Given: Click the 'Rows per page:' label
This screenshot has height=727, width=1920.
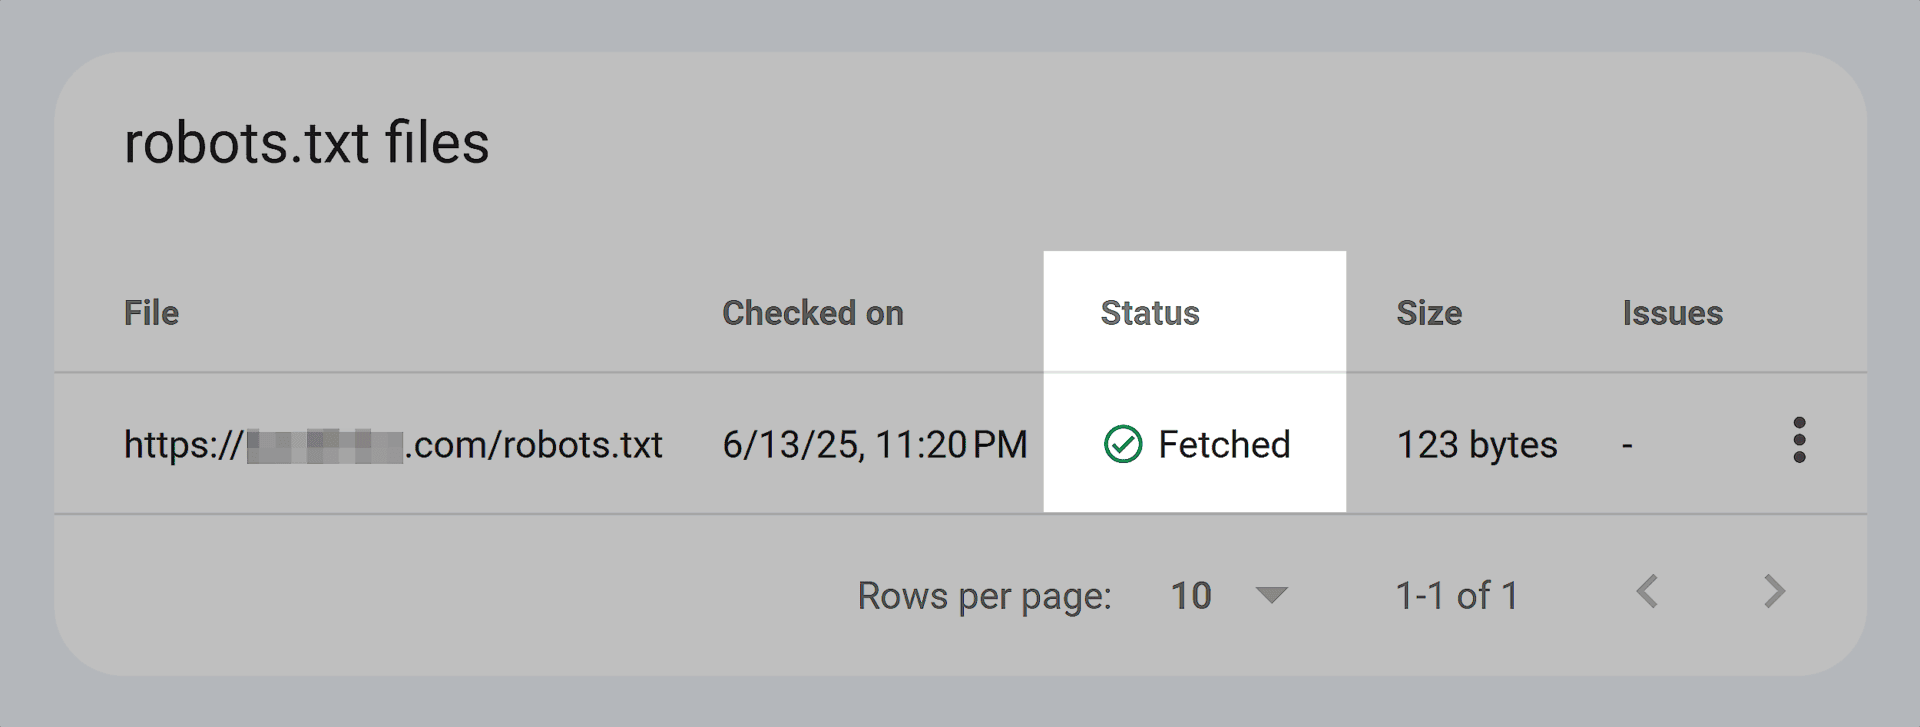Looking at the screenshot, I should [x=985, y=596].
